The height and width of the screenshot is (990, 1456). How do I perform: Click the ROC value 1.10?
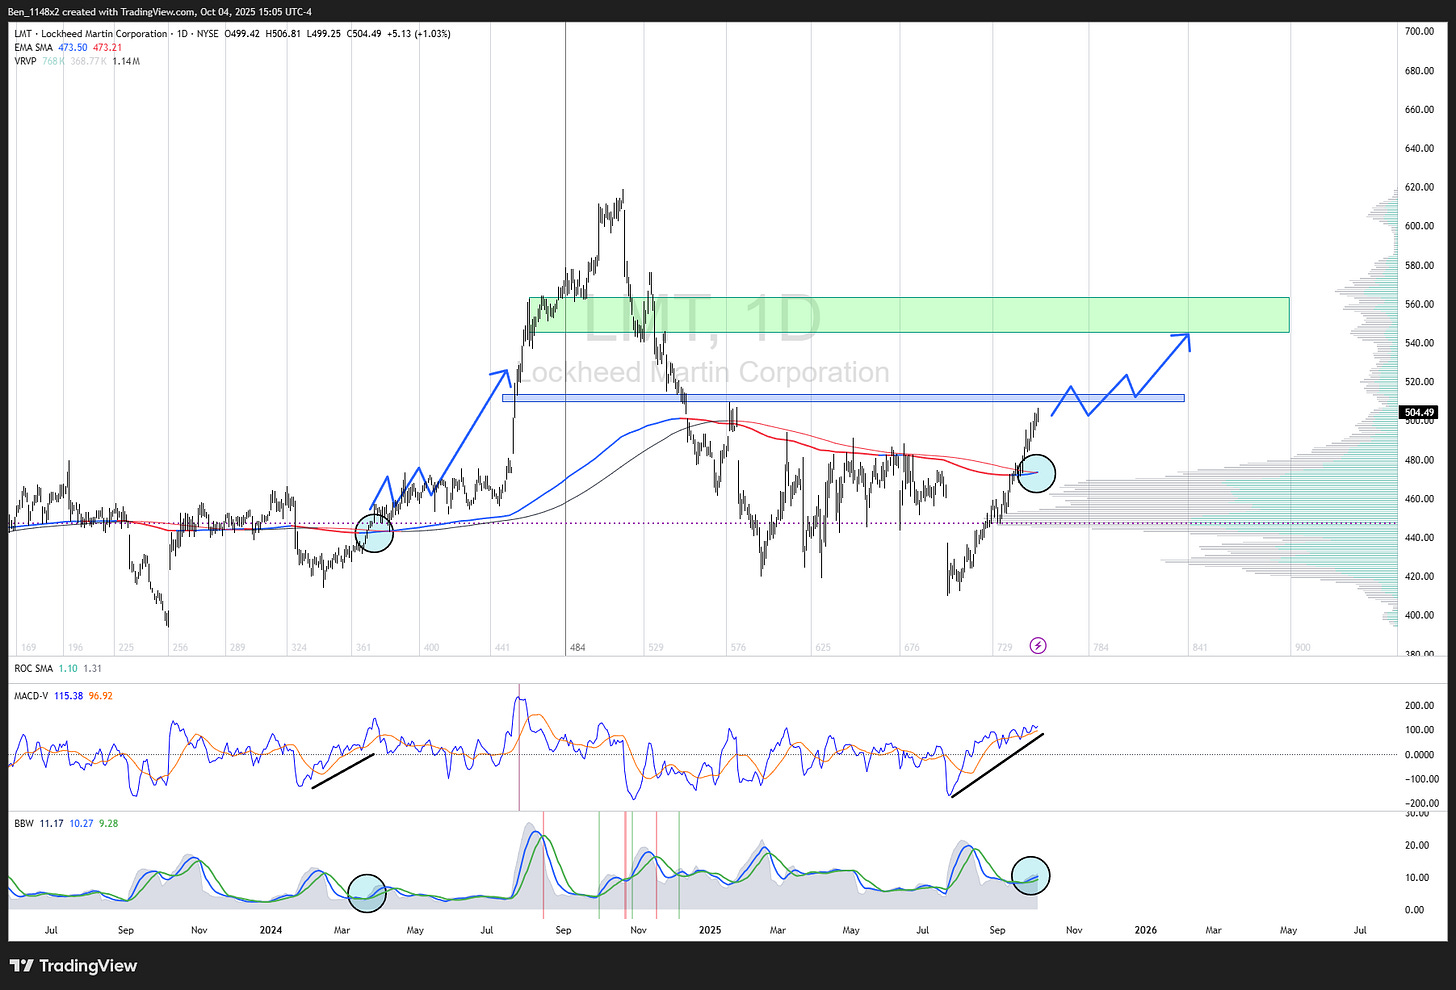coord(68,669)
